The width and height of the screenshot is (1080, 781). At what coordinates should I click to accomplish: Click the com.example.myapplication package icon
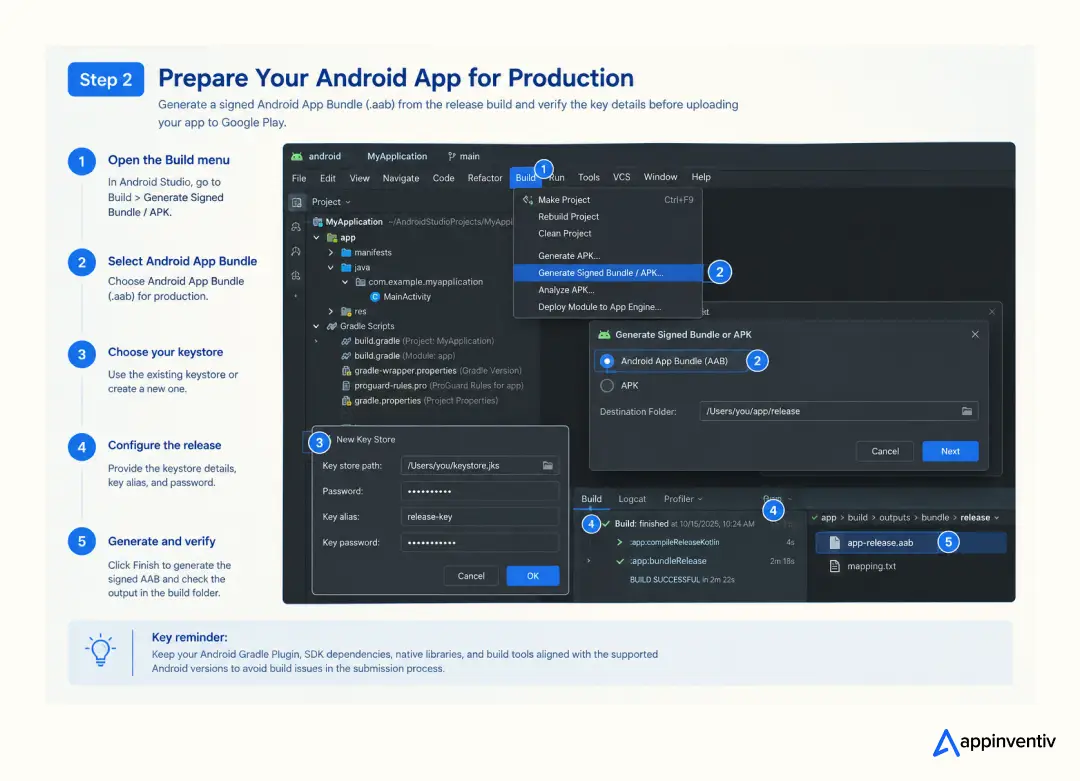pyautogui.click(x=360, y=282)
